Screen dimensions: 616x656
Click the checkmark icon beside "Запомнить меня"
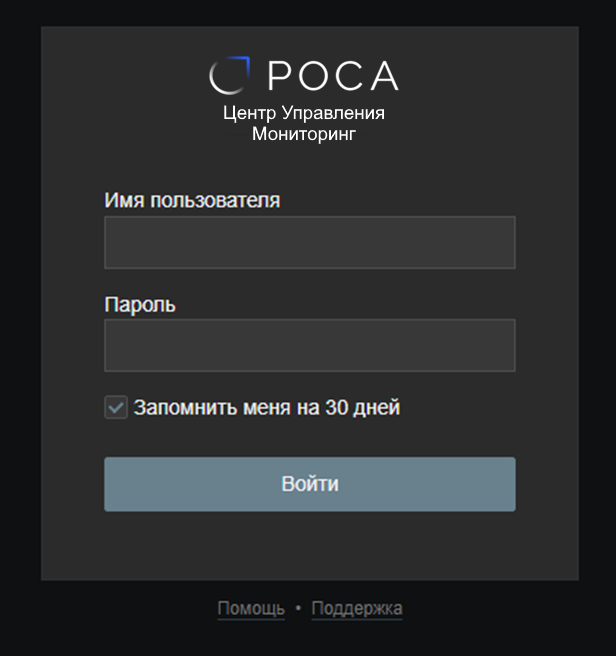pos(116,408)
